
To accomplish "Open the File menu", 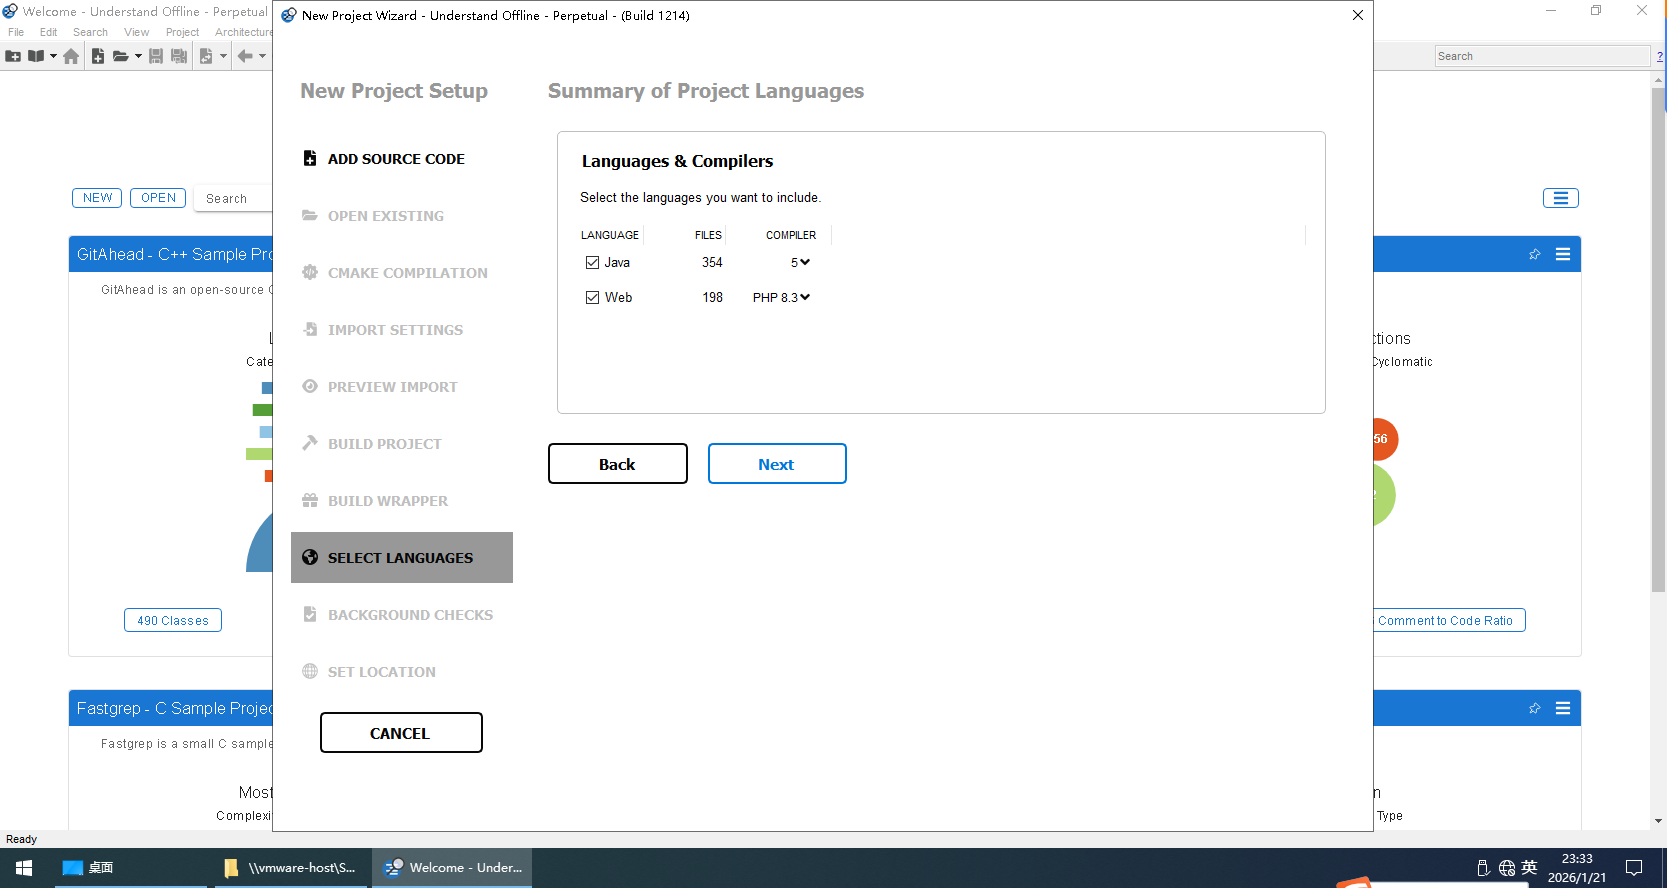I will [16, 32].
